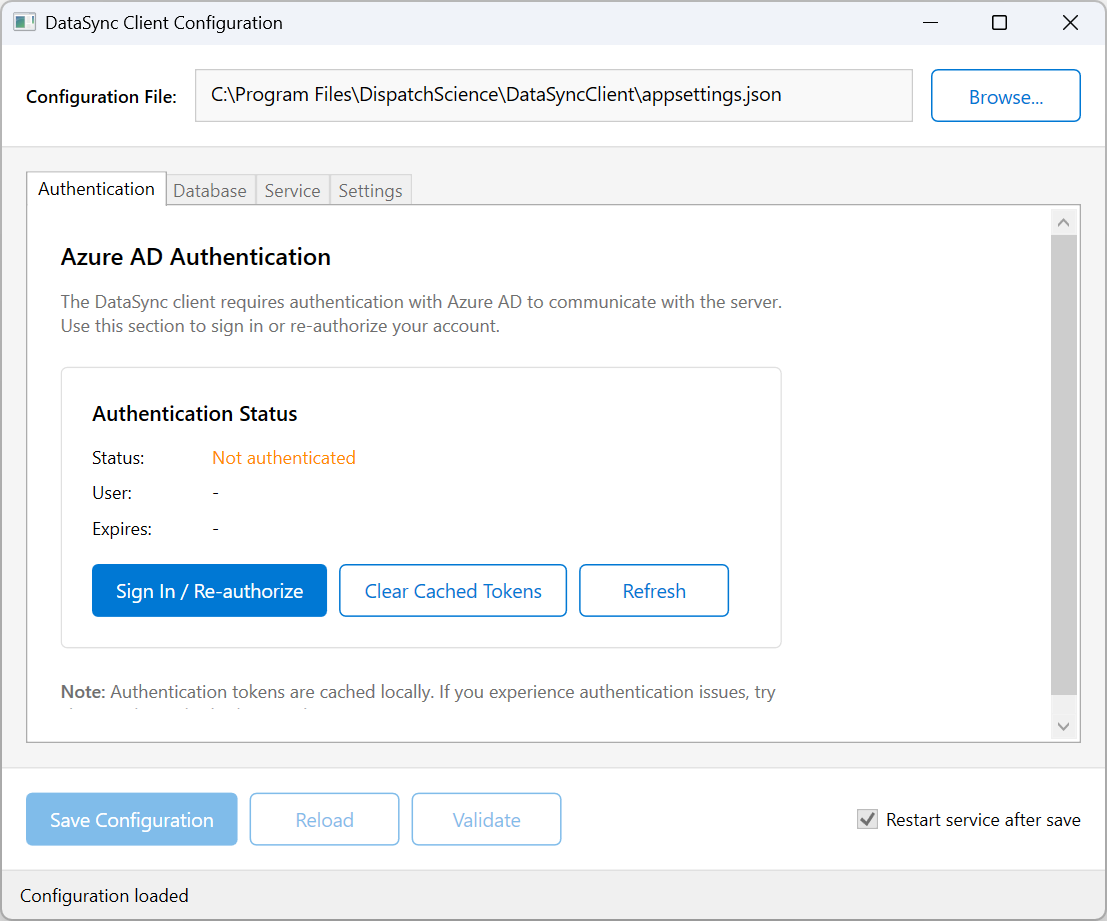Validate the configuration
1107x921 pixels.
(x=486, y=819)
